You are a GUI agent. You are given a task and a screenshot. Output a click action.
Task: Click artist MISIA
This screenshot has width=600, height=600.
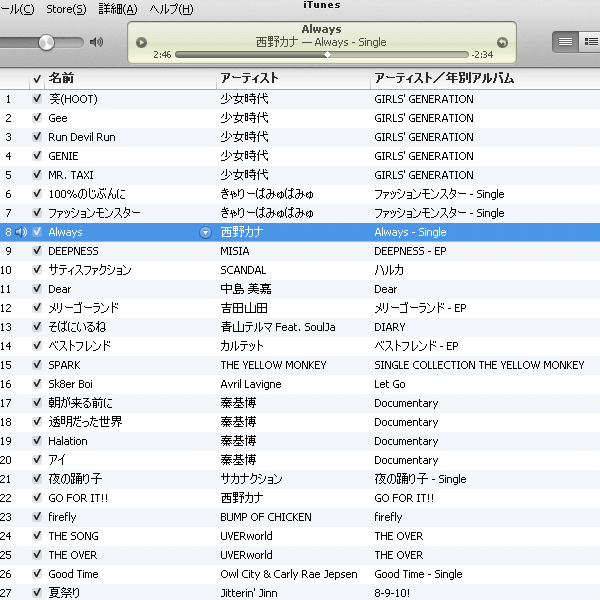tap(235, 251)
